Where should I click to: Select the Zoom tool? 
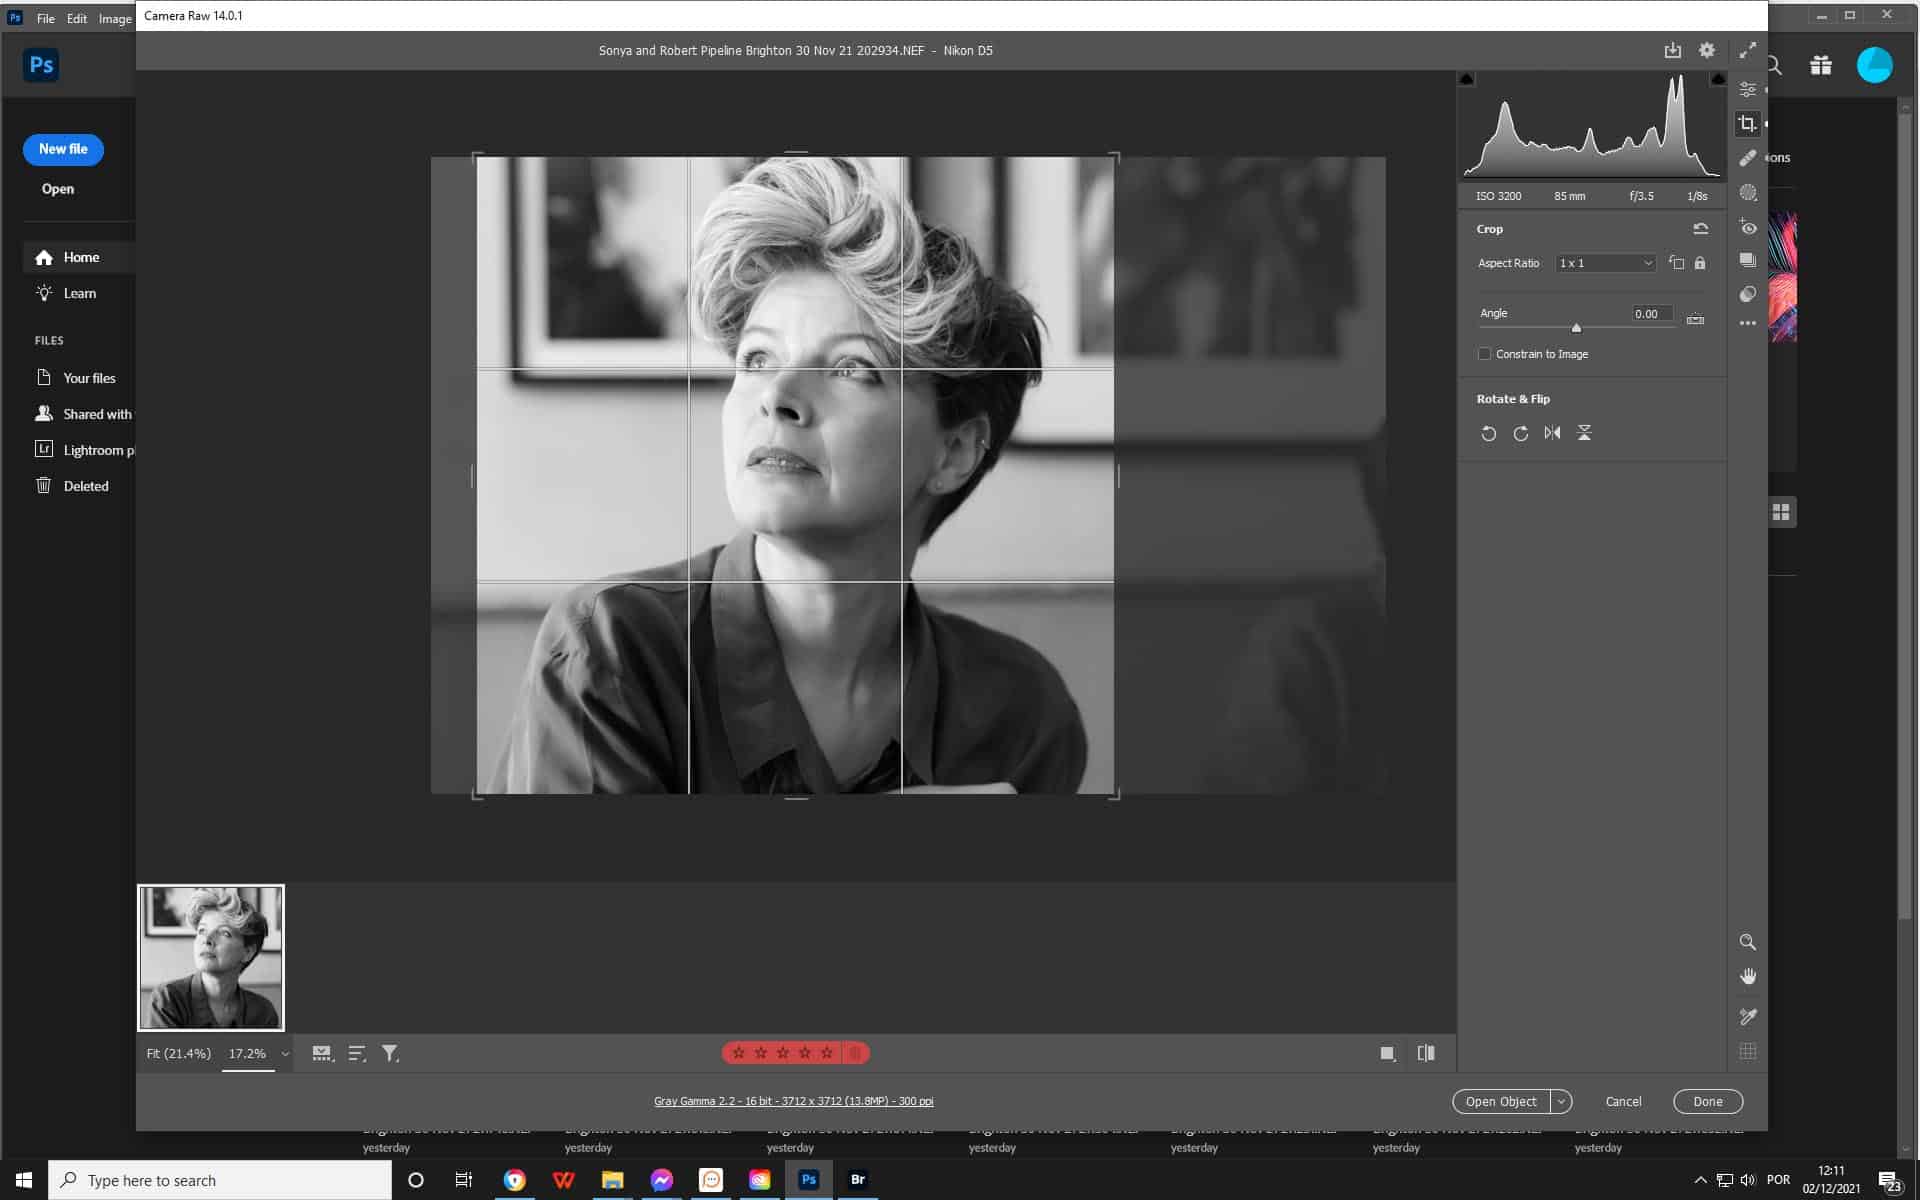click(x=1748, y=942)
